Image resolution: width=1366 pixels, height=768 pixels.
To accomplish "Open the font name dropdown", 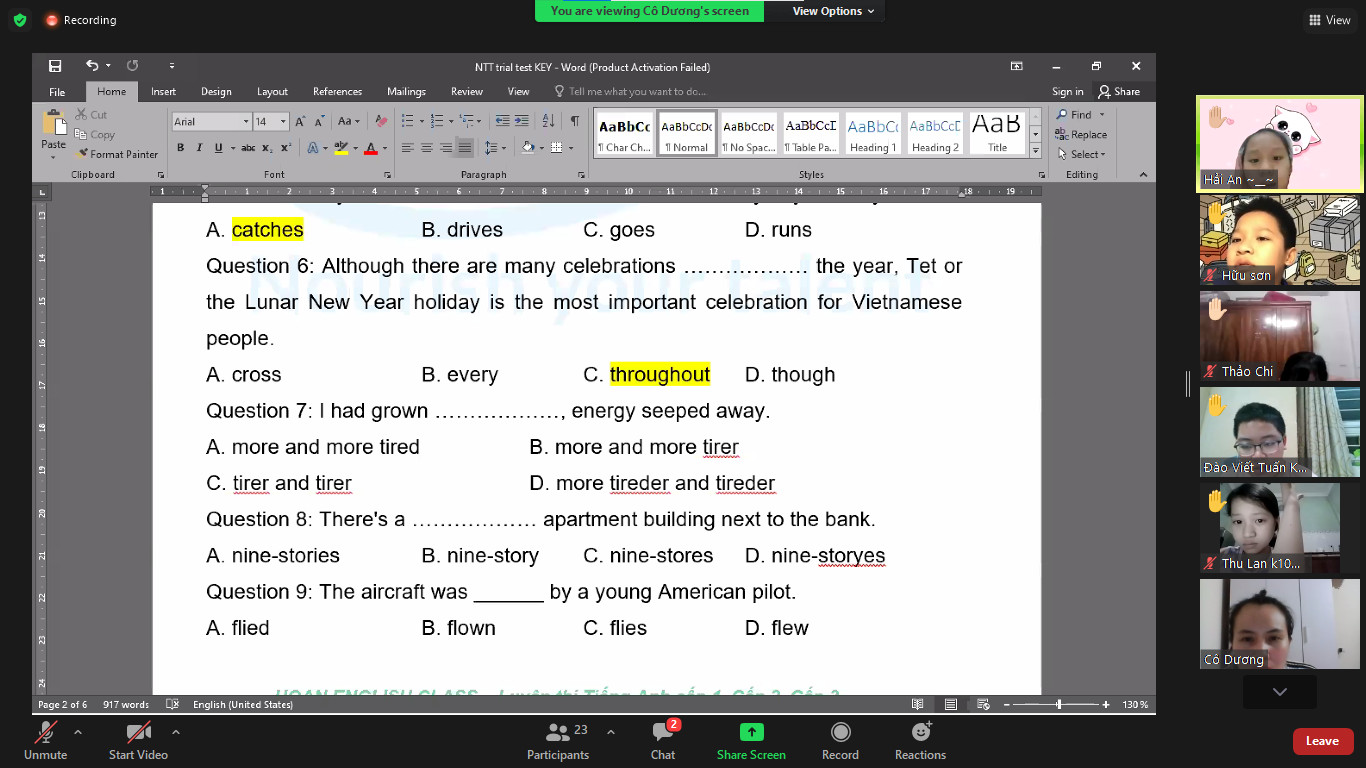I will (246, 122).
